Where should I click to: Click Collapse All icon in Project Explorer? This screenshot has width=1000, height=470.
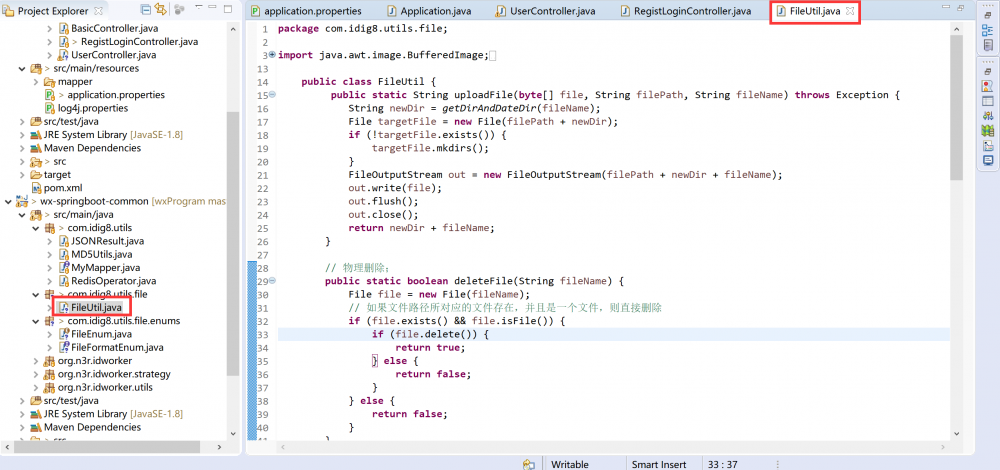(145, 10)
